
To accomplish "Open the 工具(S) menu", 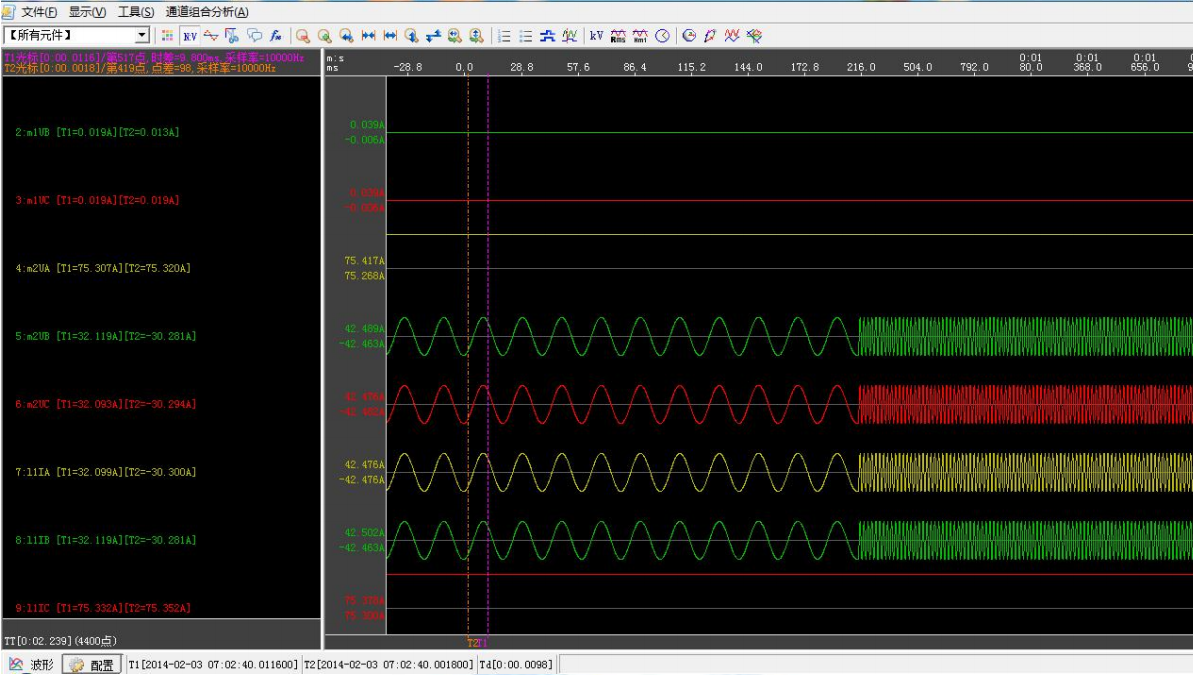I will click(x=136, y=12).
